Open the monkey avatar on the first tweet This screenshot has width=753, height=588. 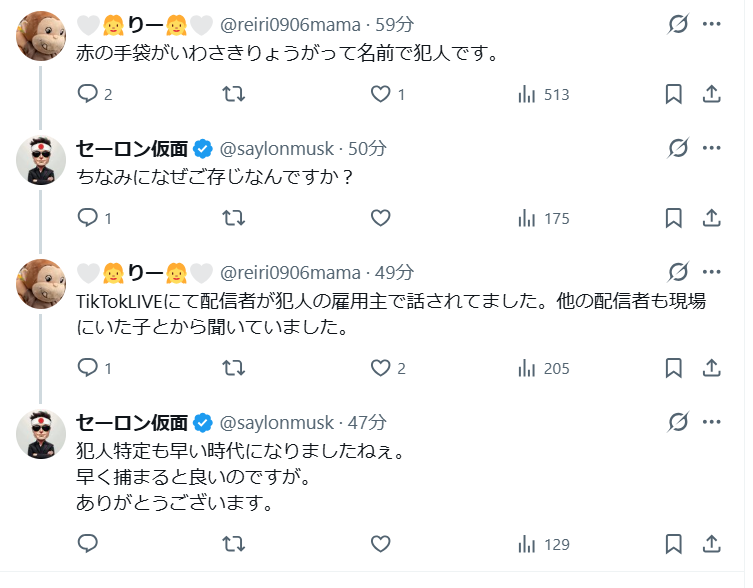click(42, 38)
